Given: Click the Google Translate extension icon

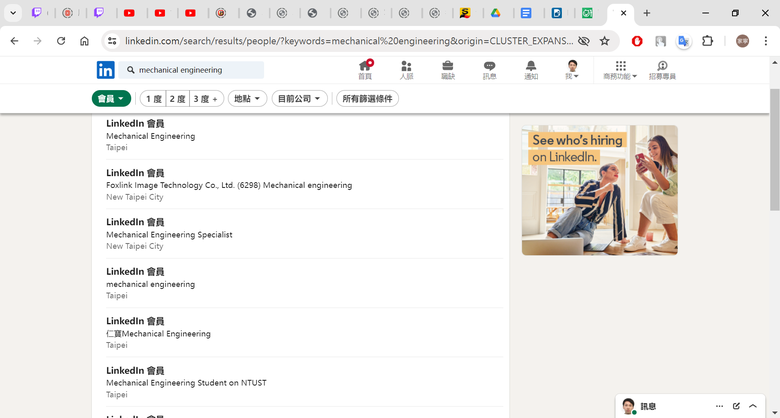Looking at the screenshot, I should pyautogui.click(x=684, y=41).
